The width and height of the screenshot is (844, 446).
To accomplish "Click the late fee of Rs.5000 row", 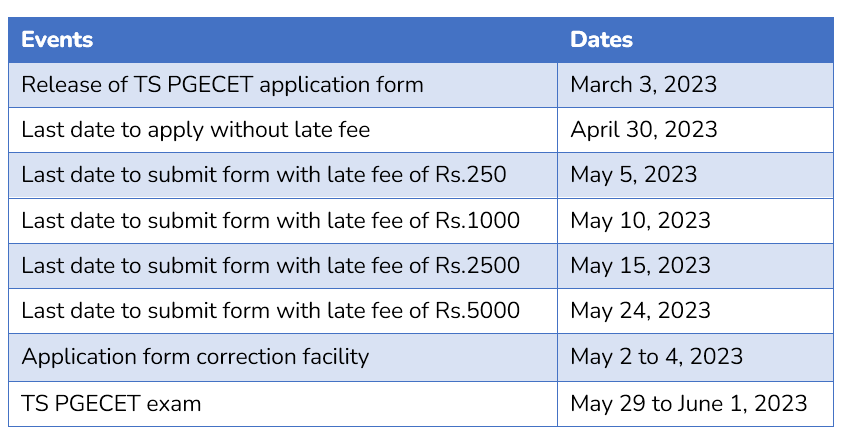I will [421, 311].
